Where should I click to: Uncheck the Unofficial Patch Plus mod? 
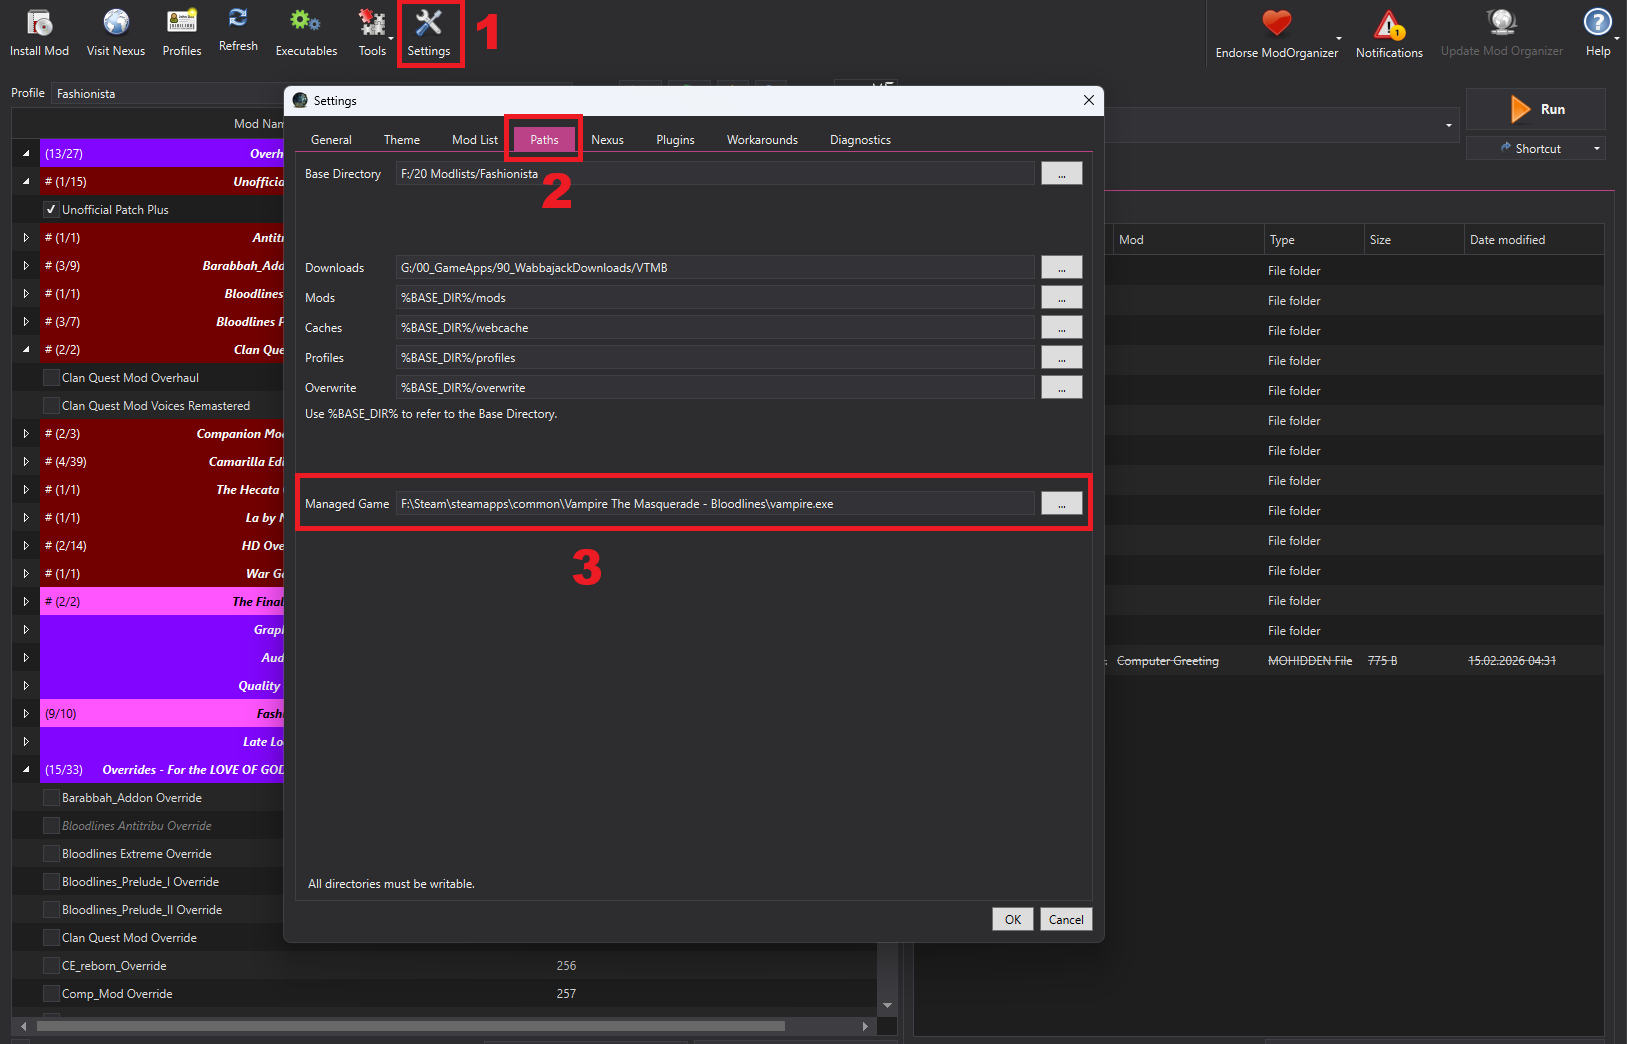coord(51,210)
